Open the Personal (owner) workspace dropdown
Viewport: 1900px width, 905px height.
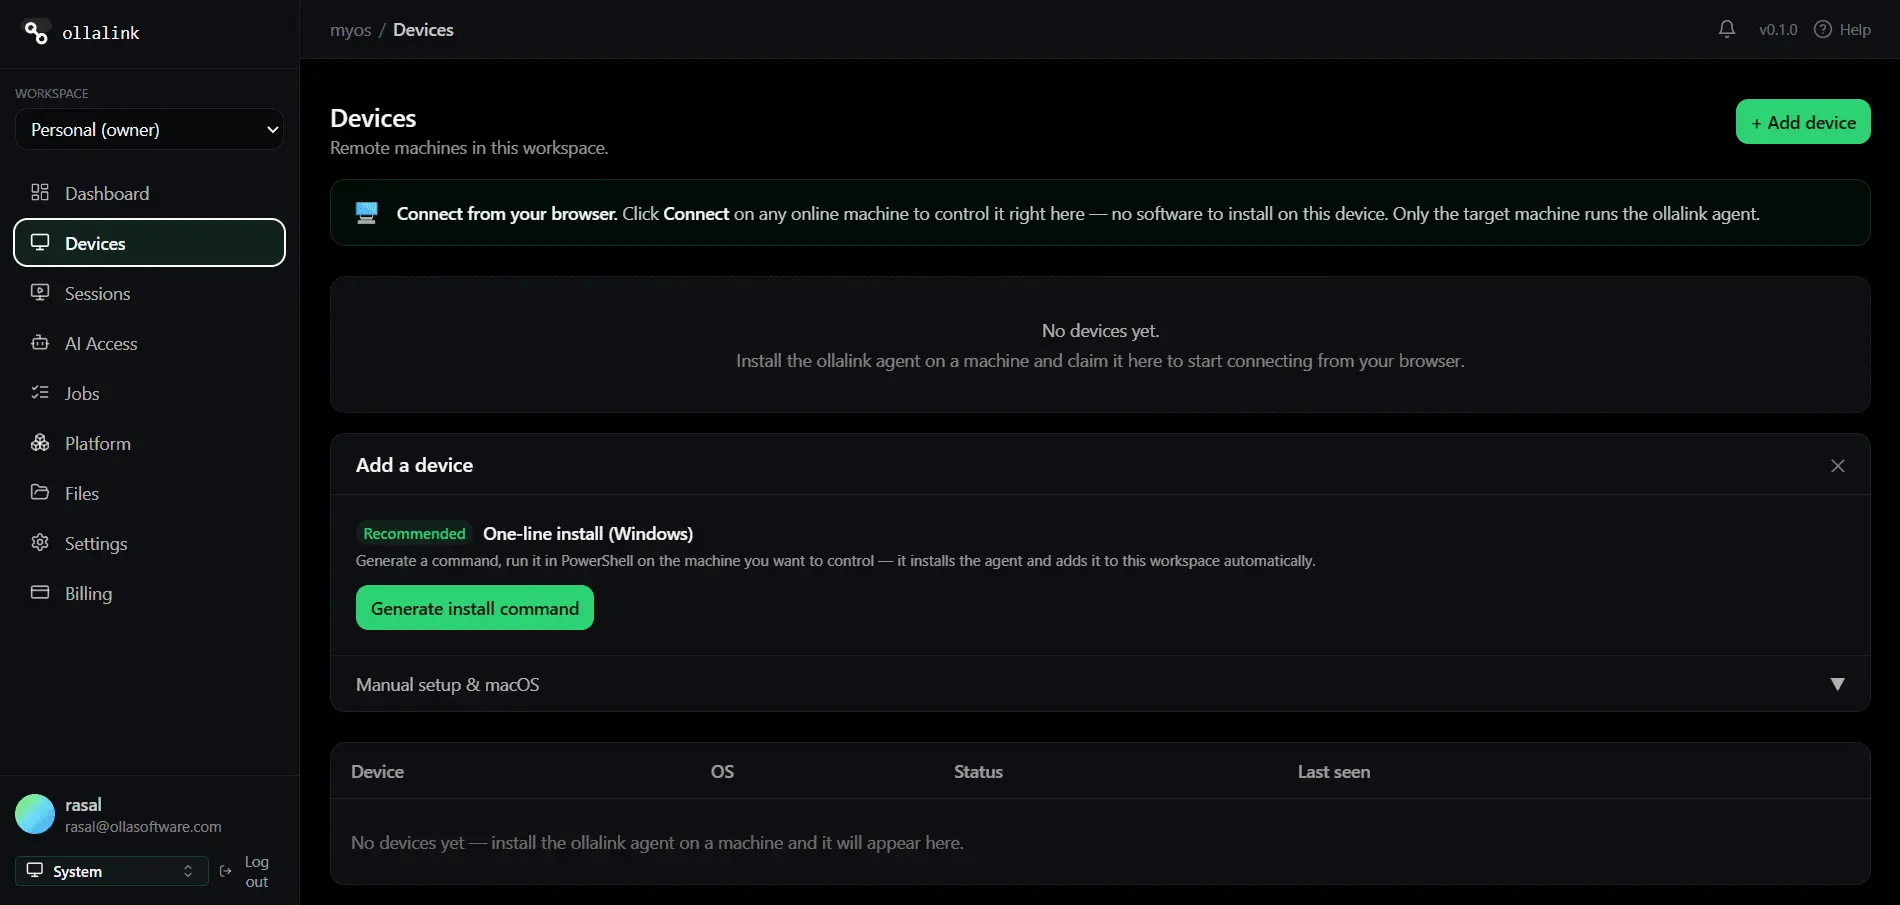[149, 129]
